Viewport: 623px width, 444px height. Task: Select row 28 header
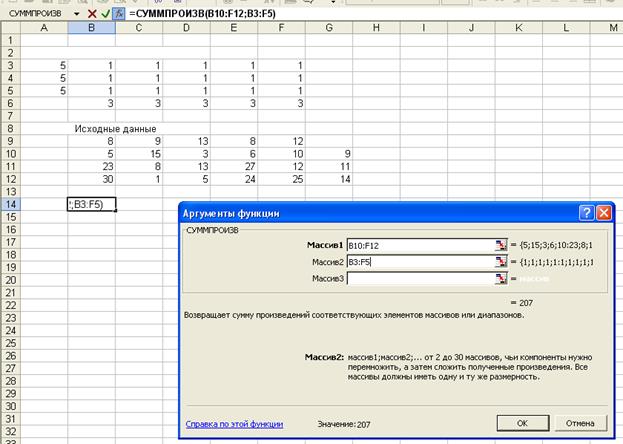click(11, 381)
